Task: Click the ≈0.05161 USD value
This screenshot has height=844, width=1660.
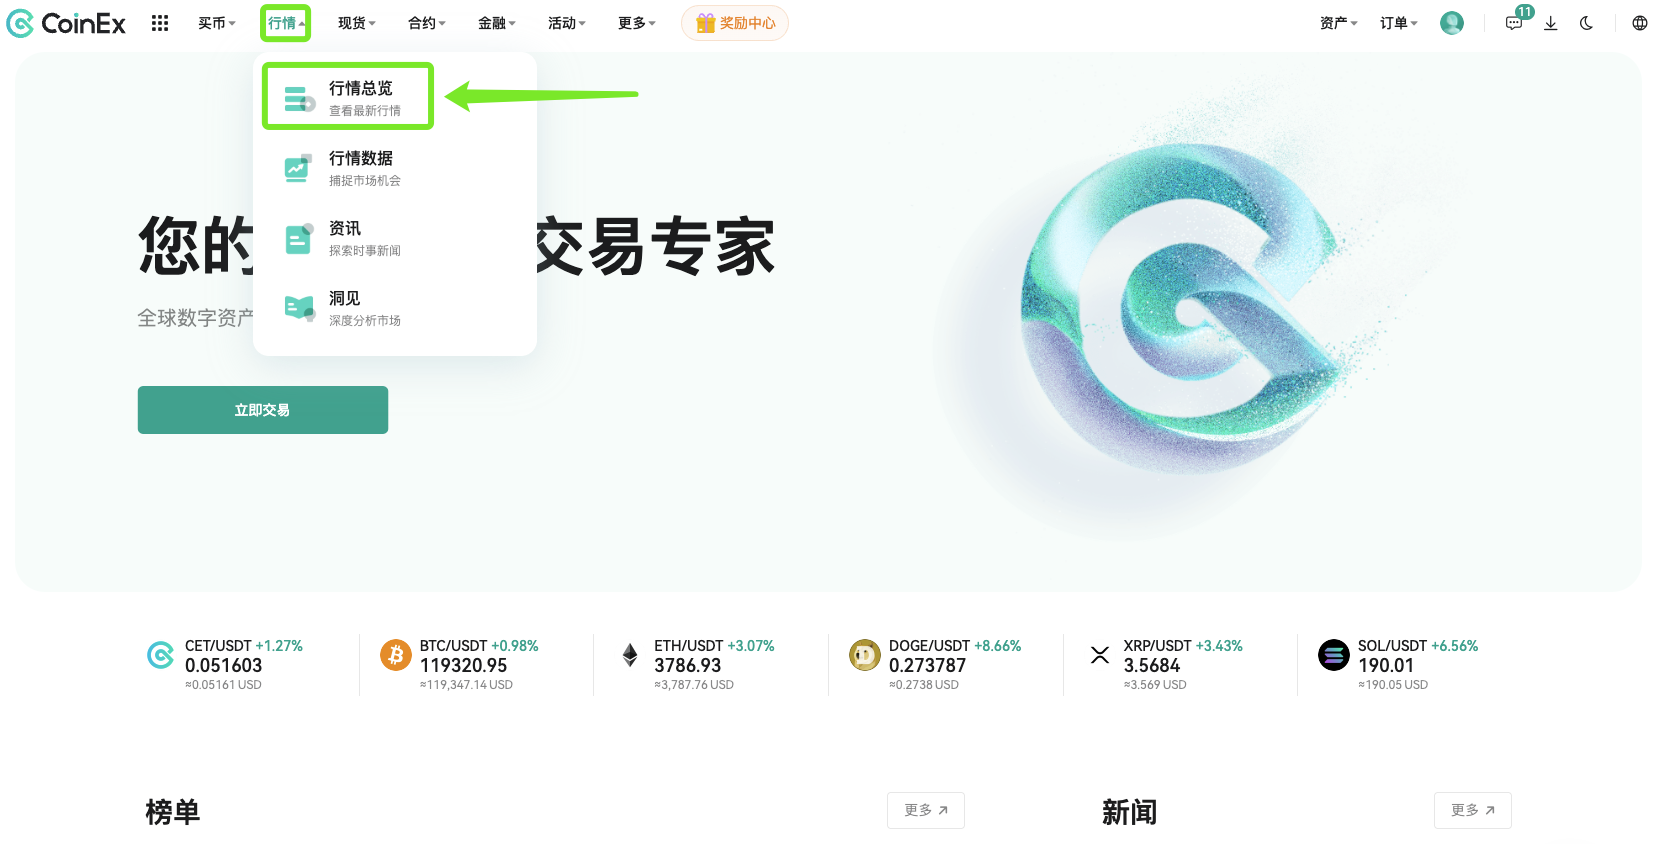Action: pyautogui.click(x=223, y=685)
